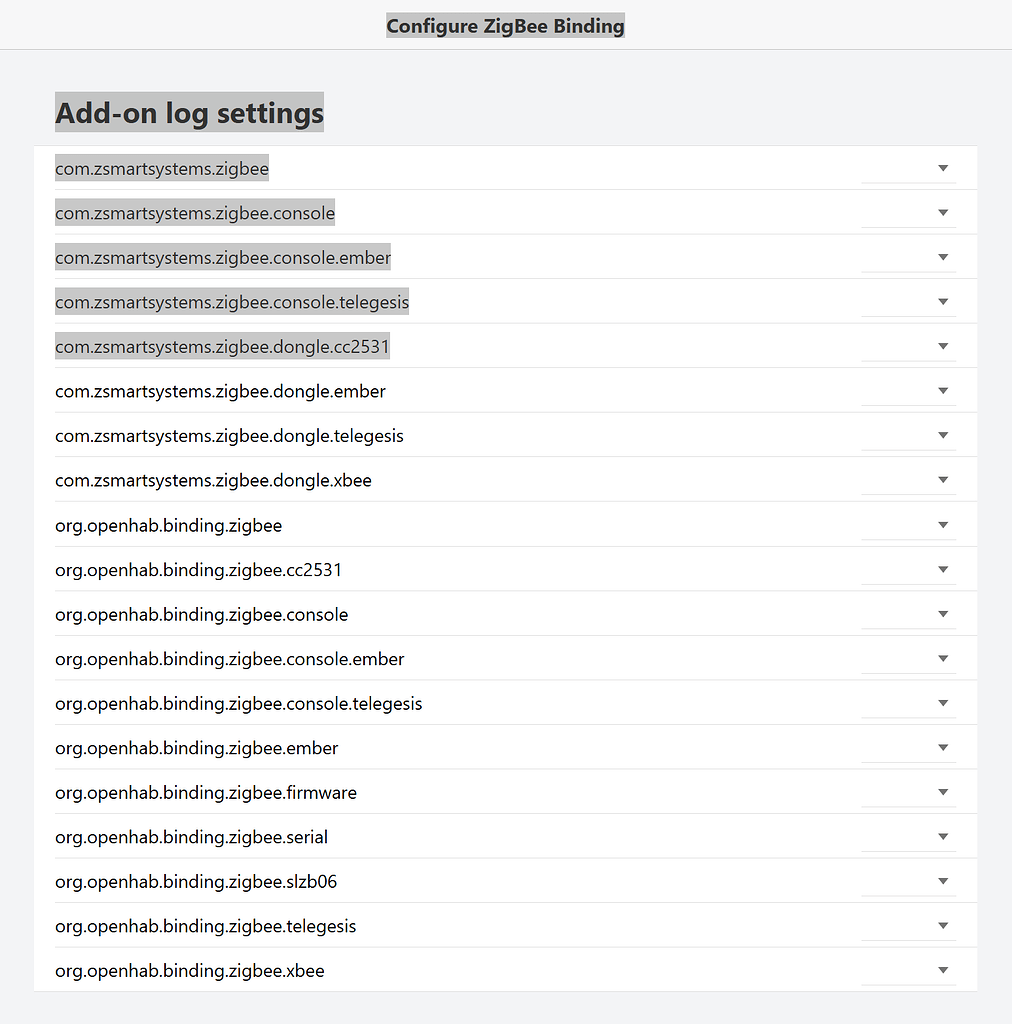
Task: Click the org.openhab.binding.zigbee.ember logger name
Action: (x=196, y=746)
